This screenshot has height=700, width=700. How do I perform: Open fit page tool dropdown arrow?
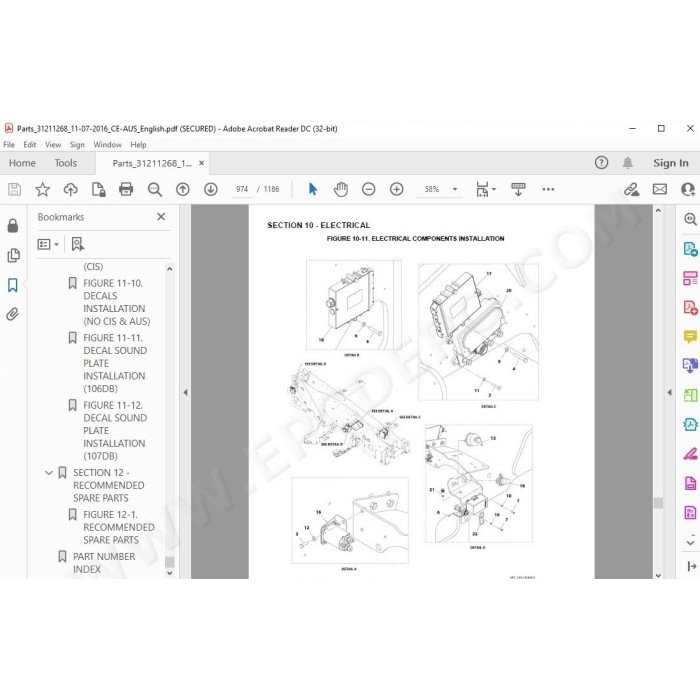(x=494, y=189)
